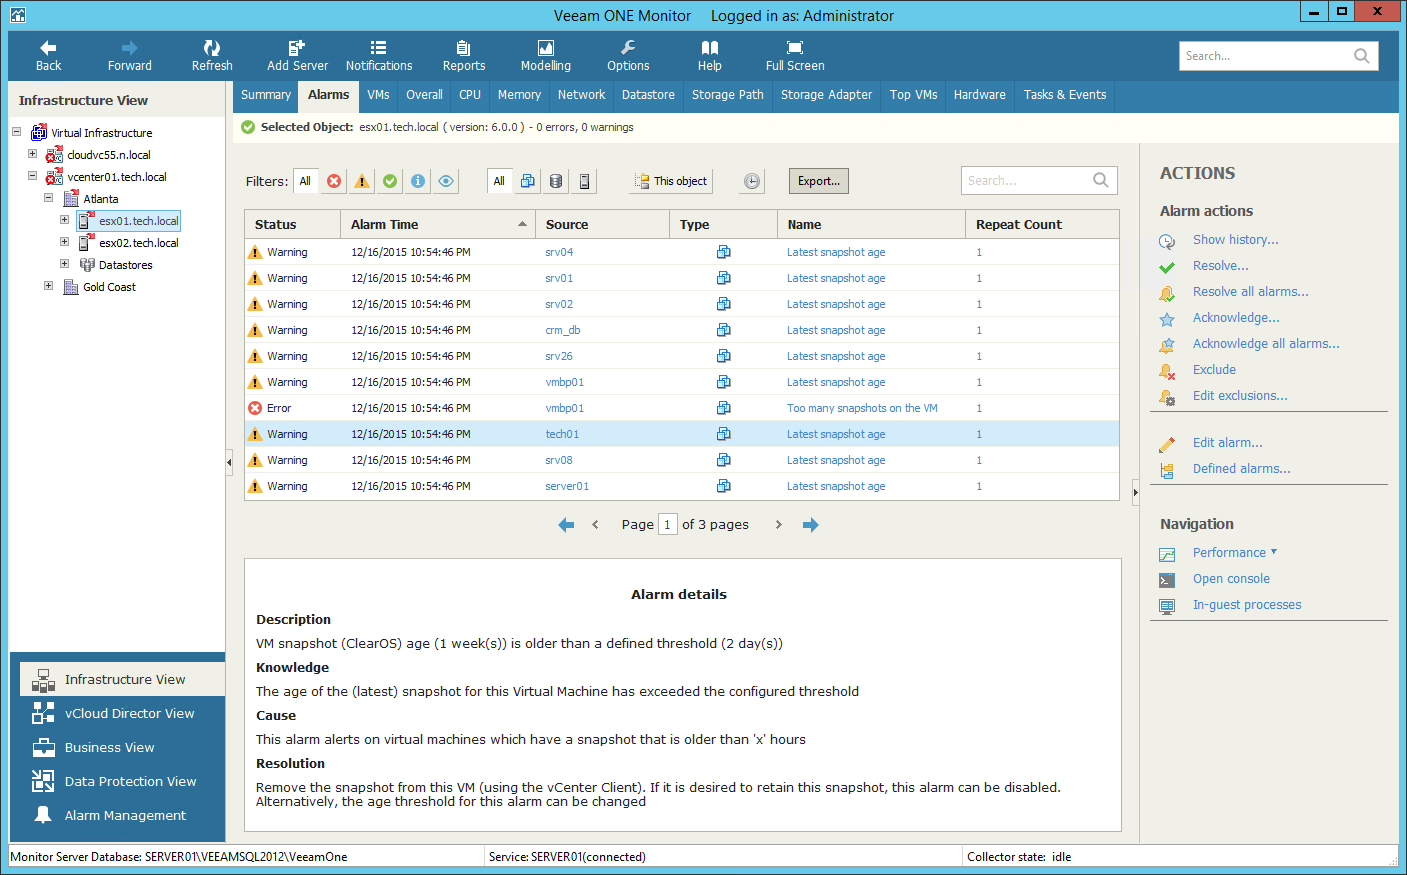The image size is (1407, 875).
Task: Click the Open console icon
Action: (x=1167, y=580)
